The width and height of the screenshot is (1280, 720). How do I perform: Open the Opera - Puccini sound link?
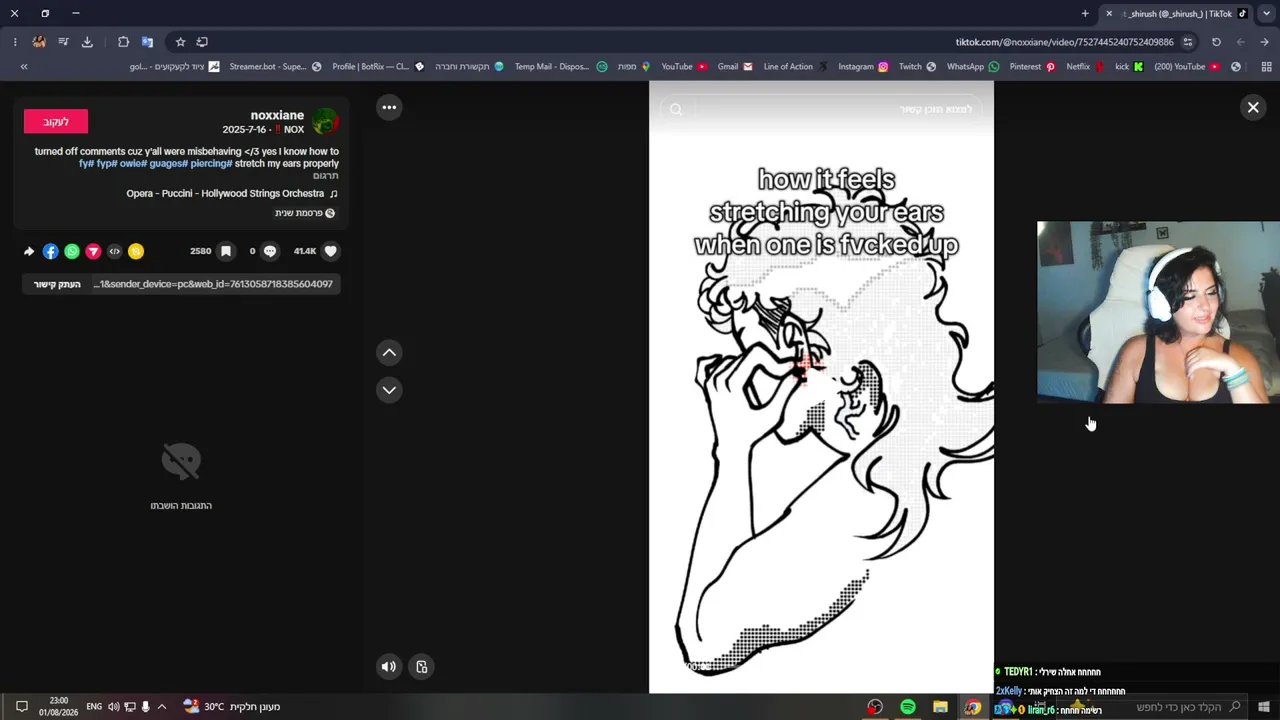[x=232, y=194]
